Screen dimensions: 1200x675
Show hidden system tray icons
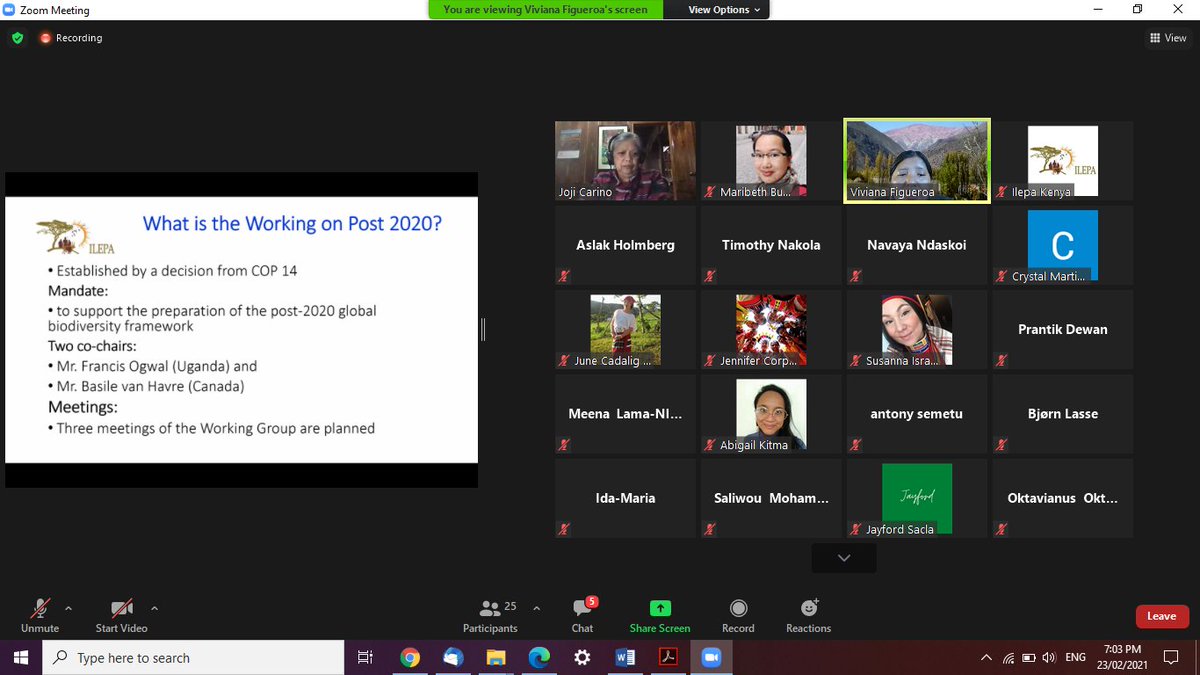[x=987, y=657]
